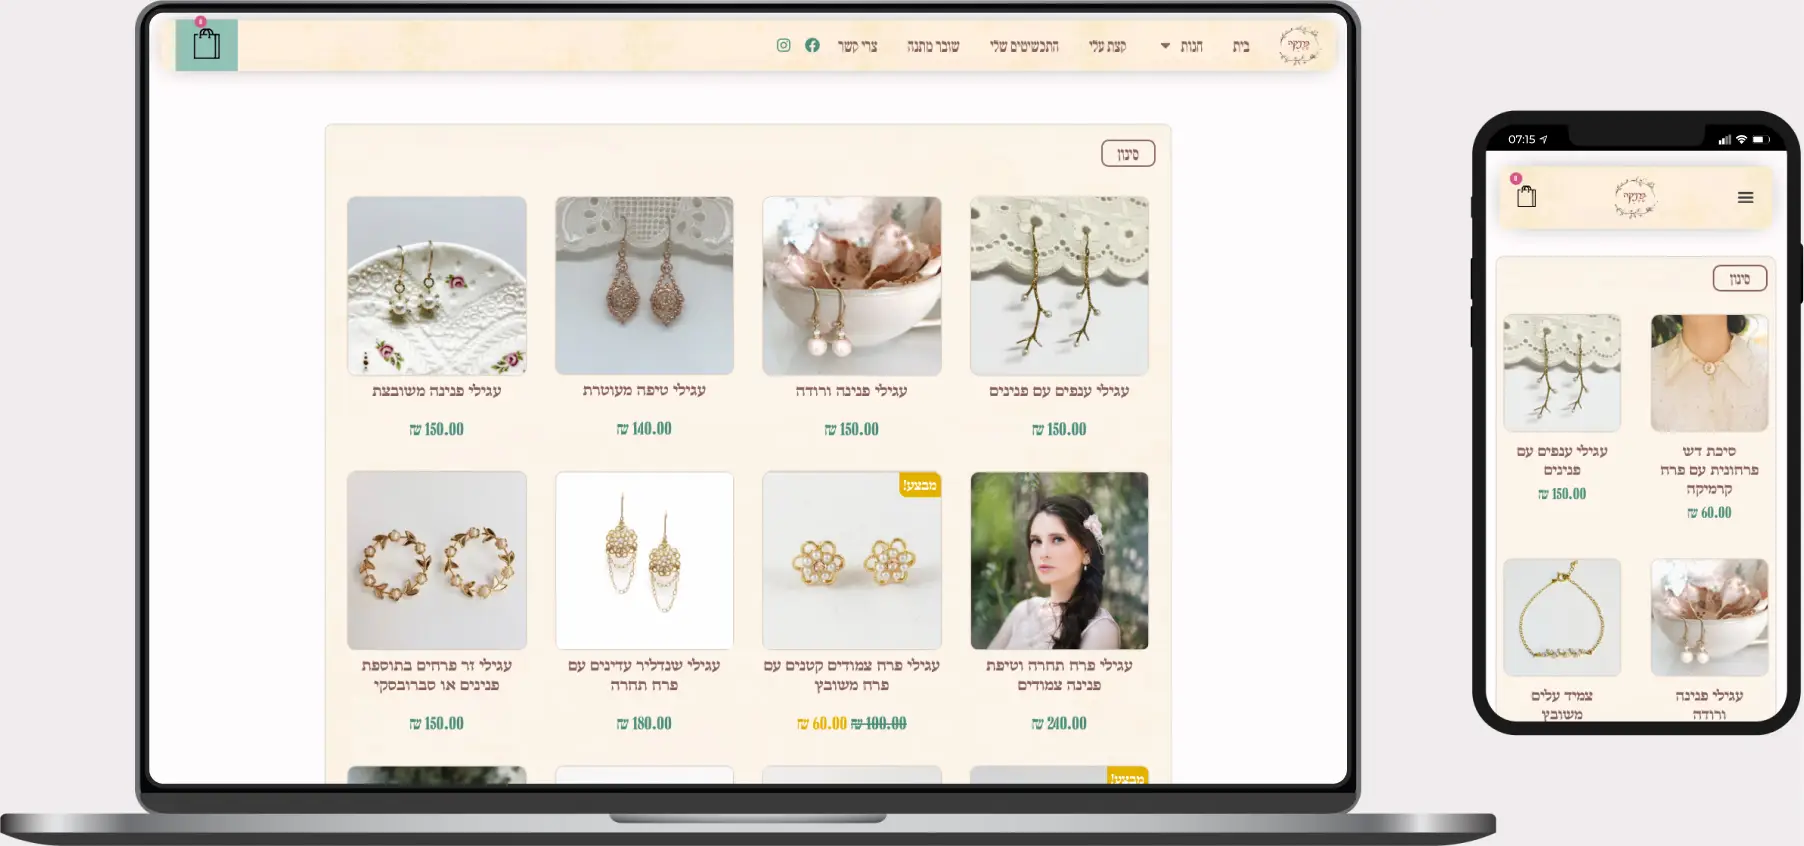Open the photo of the woman with braided hair
This screenshot has height=846, width=1804.
(1060, 561)
